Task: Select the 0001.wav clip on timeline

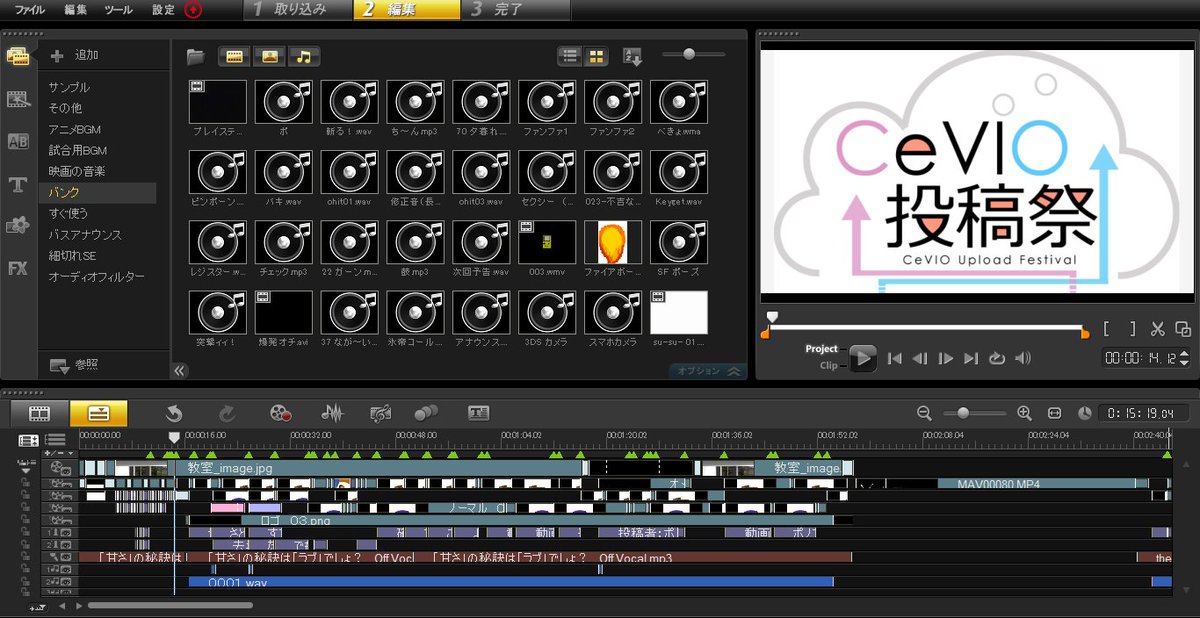Action: 511,582
